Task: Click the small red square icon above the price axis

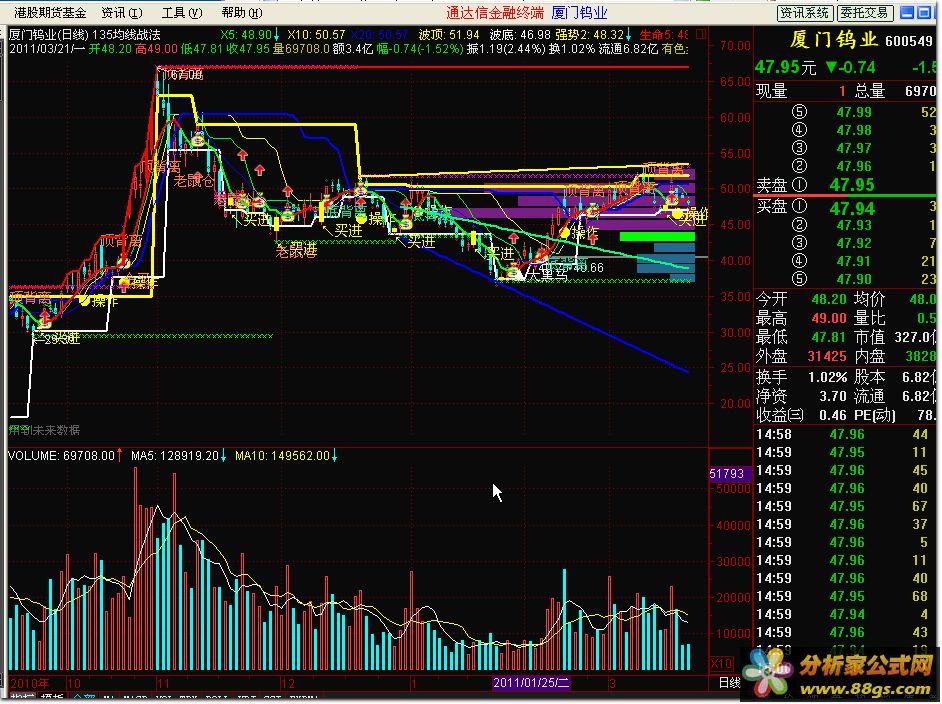Action: [700, 34]
